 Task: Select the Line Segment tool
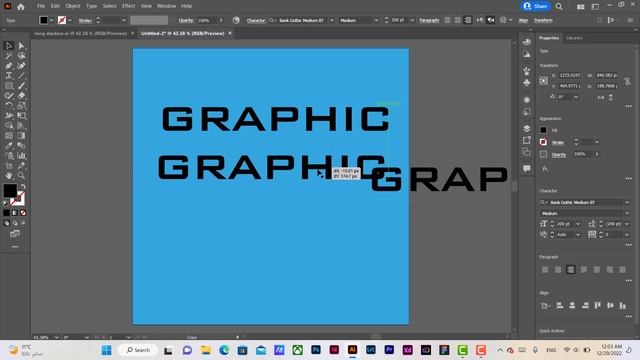click(x=21, y=76)
